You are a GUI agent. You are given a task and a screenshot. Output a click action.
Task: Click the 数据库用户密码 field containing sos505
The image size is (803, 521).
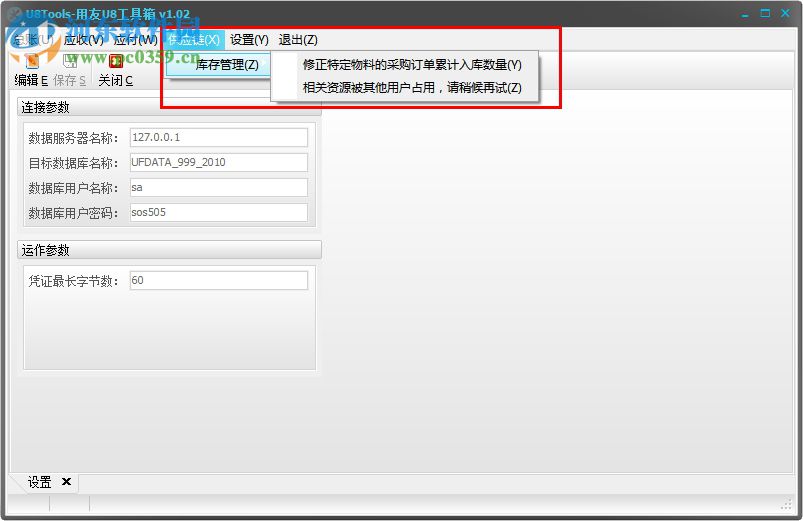pos(219,213)
